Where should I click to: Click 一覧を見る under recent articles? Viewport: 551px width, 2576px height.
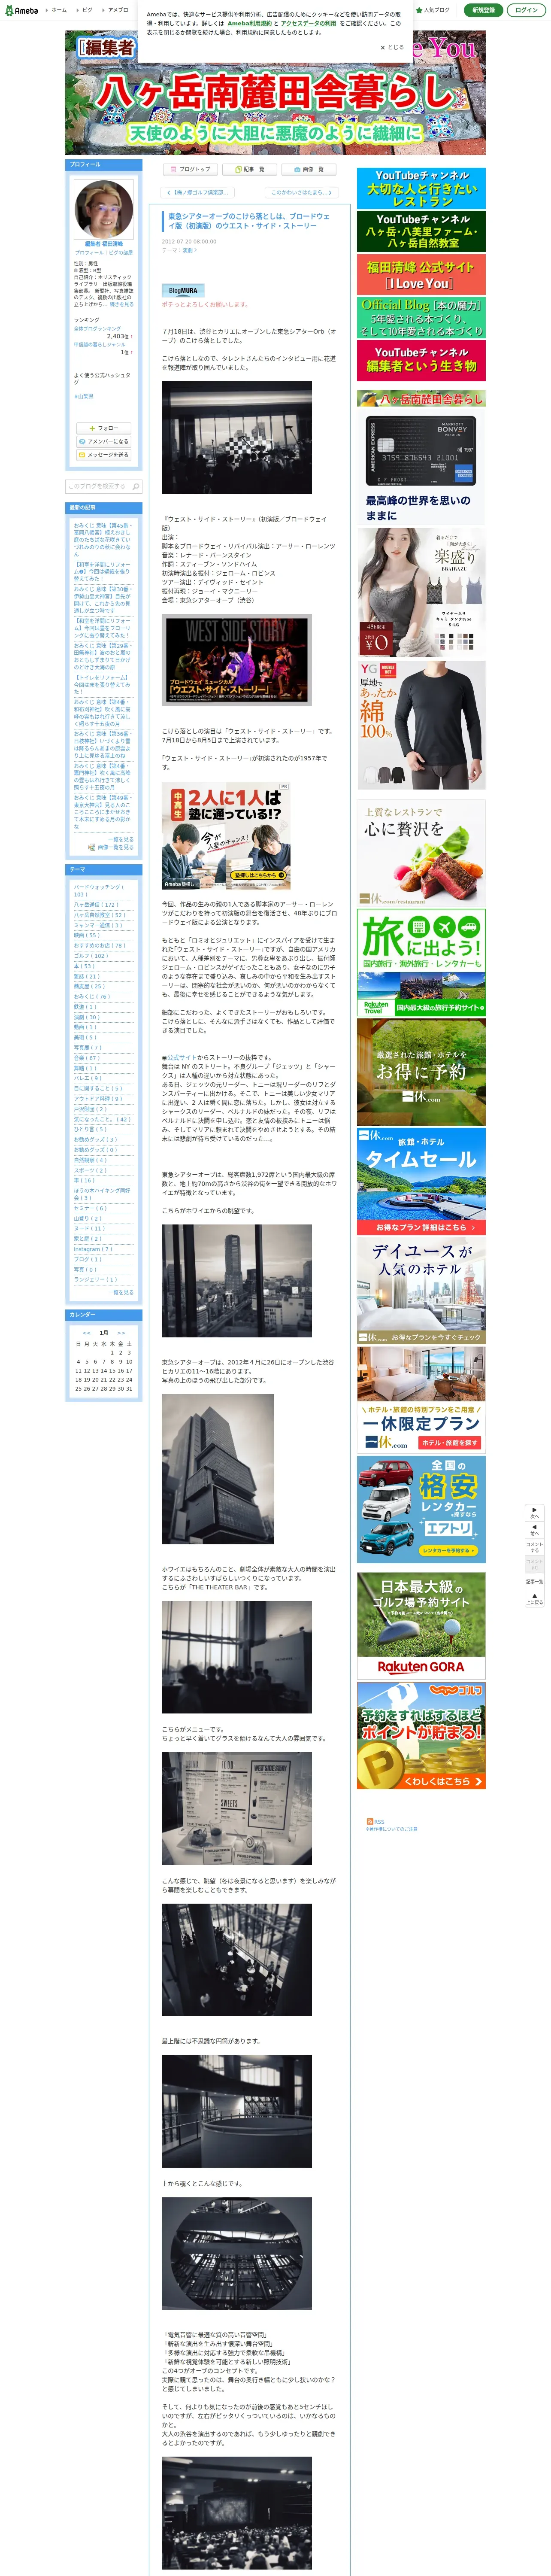121,839
